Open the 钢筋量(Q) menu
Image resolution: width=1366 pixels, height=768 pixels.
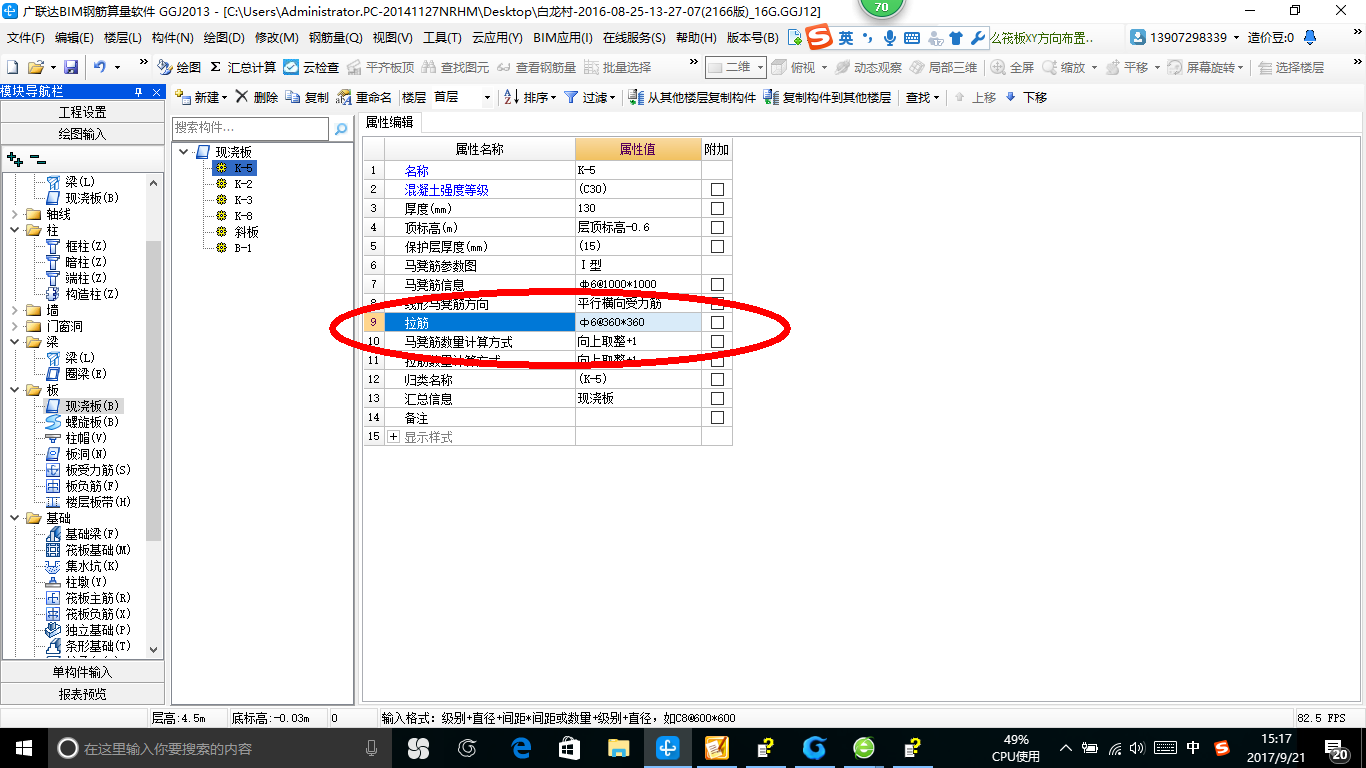click(x=335, y=38)
